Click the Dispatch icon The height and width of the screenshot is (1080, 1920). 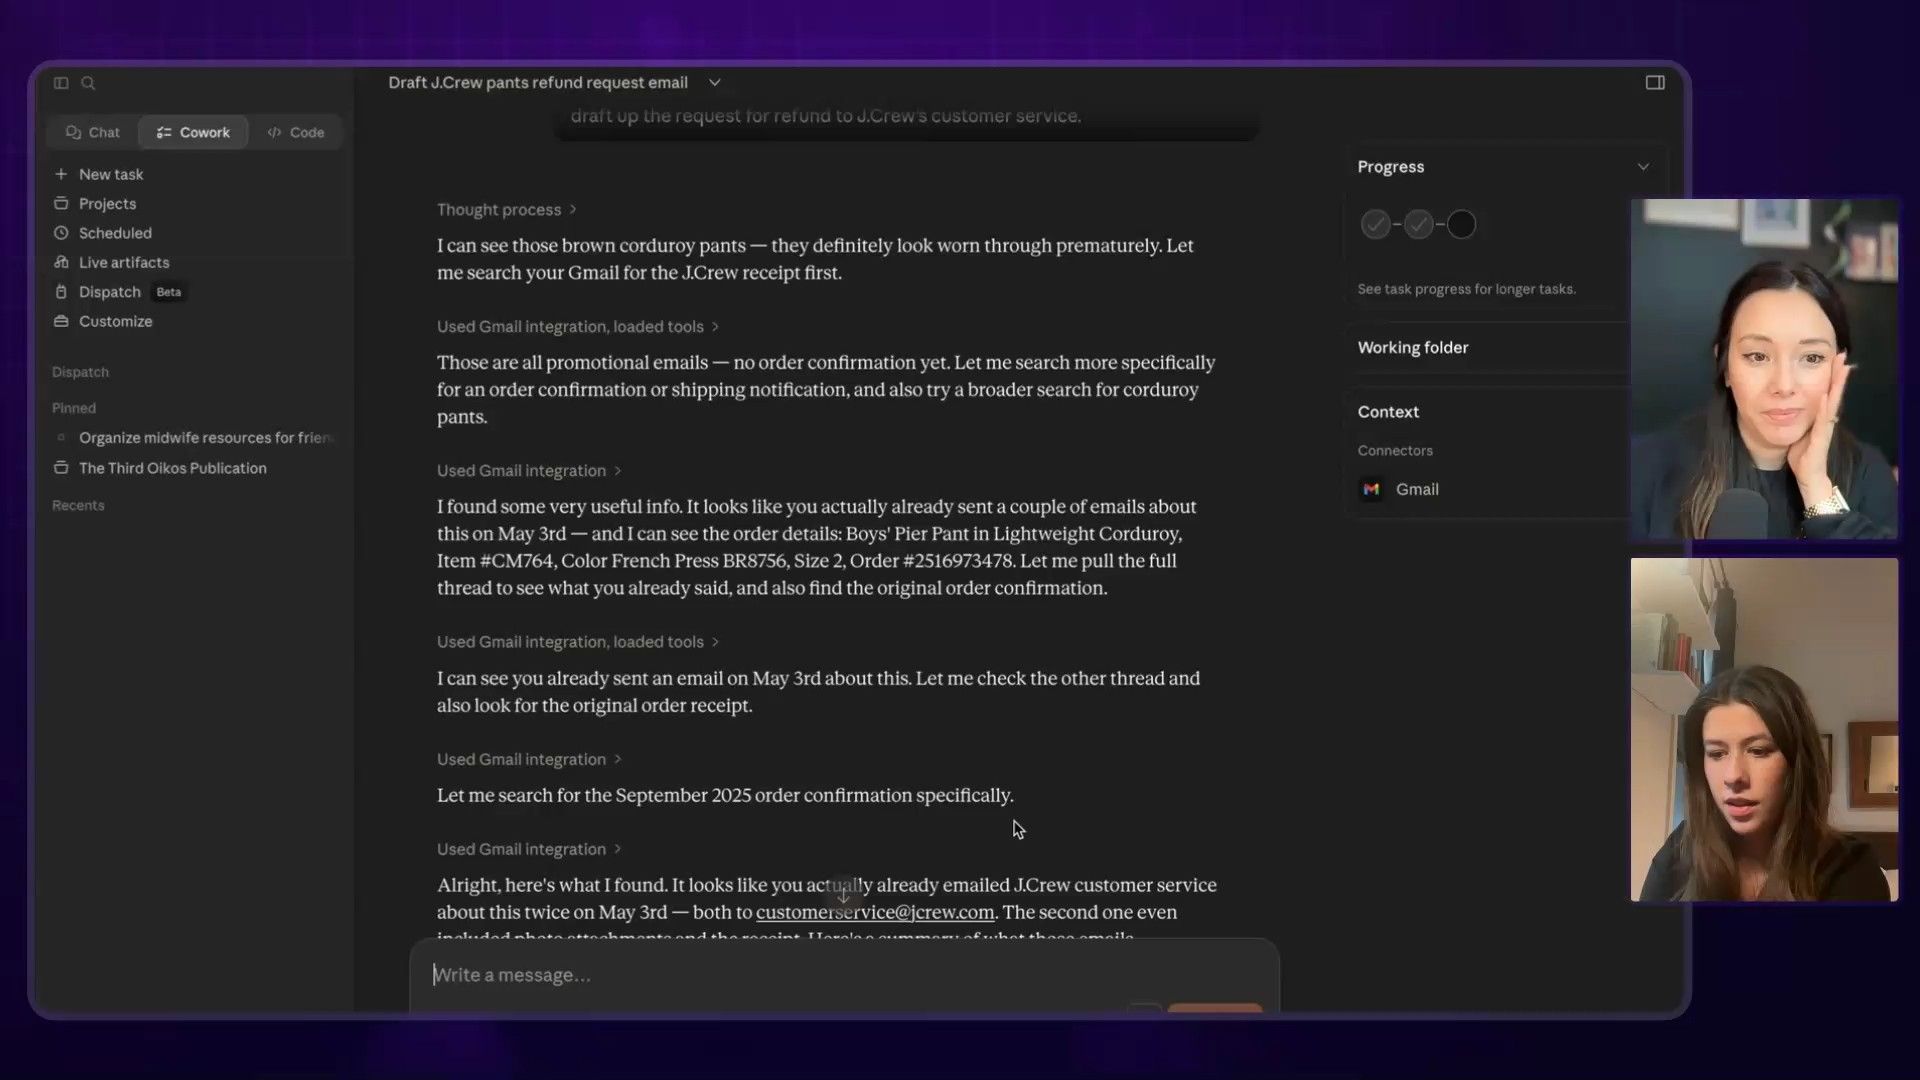pos(61,292)
